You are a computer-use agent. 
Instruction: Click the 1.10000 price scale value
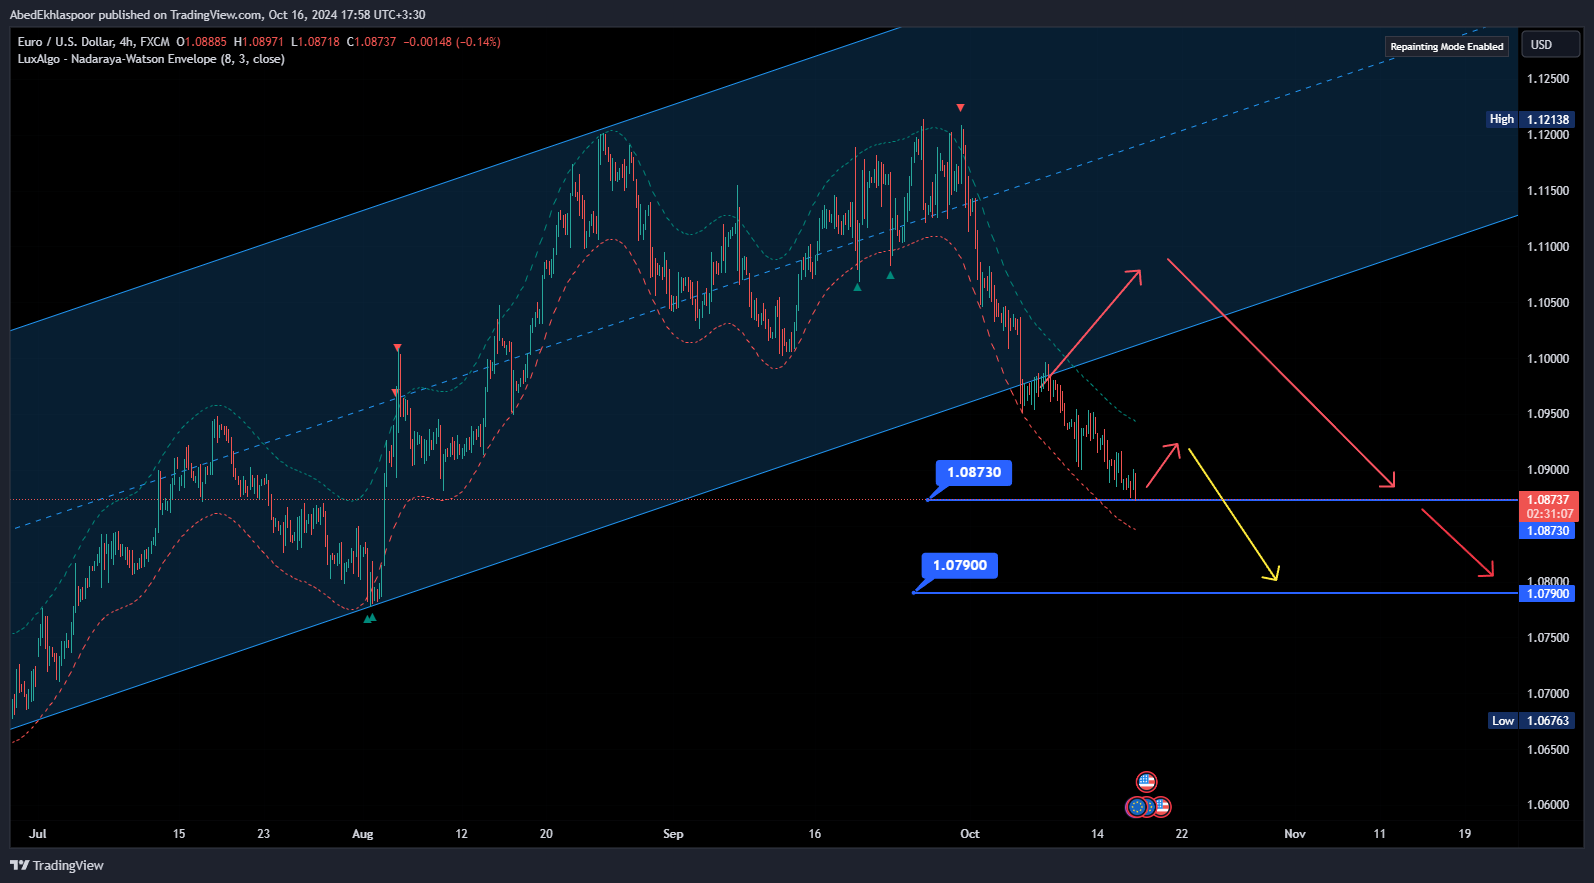1548,358
